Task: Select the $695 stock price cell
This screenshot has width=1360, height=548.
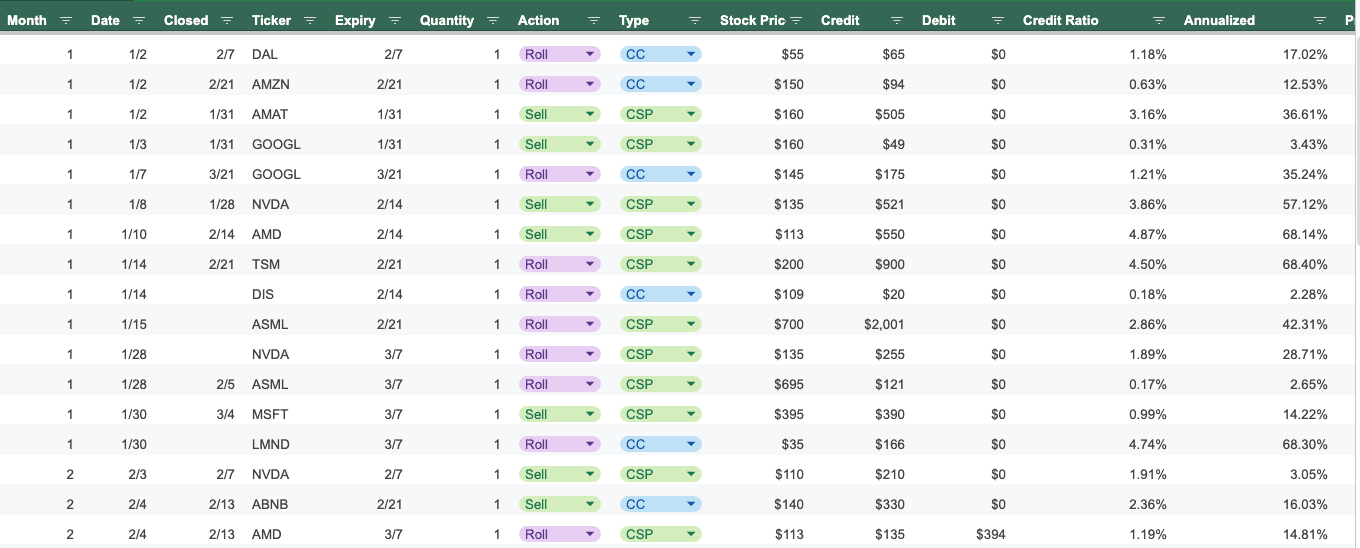Action: (x=789, y=384)
